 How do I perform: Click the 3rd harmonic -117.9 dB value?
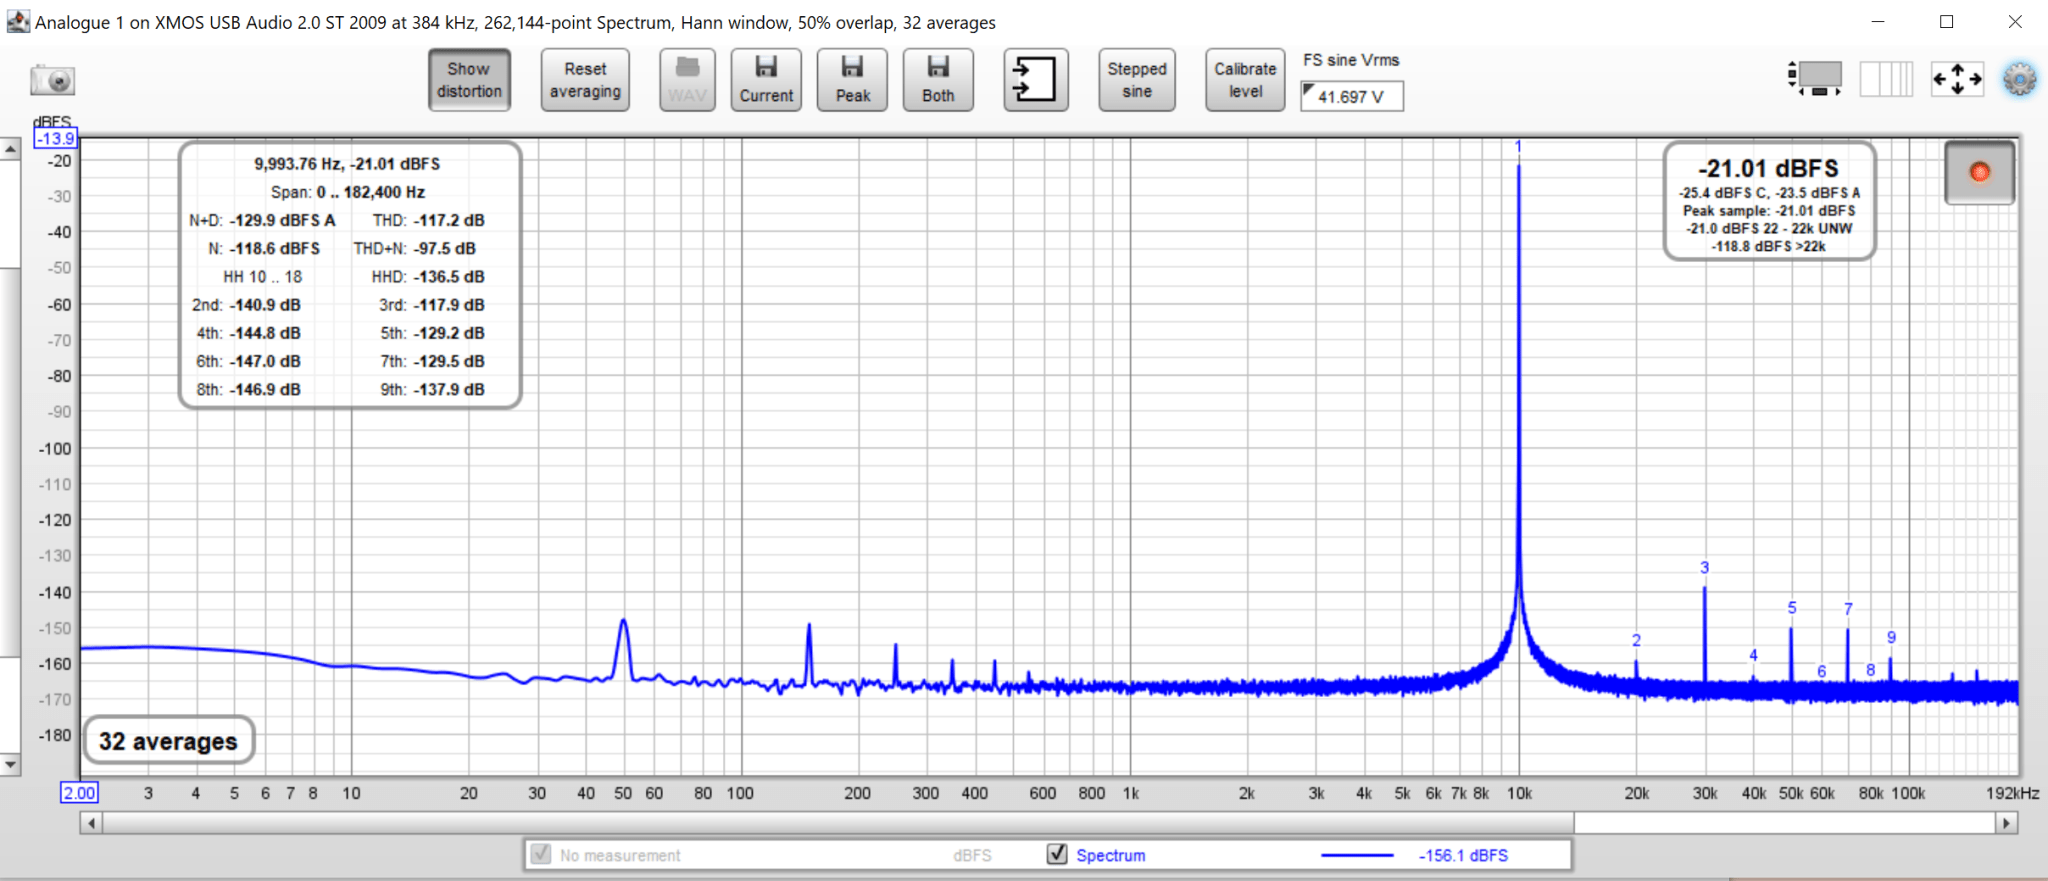[x=448, y=305]
